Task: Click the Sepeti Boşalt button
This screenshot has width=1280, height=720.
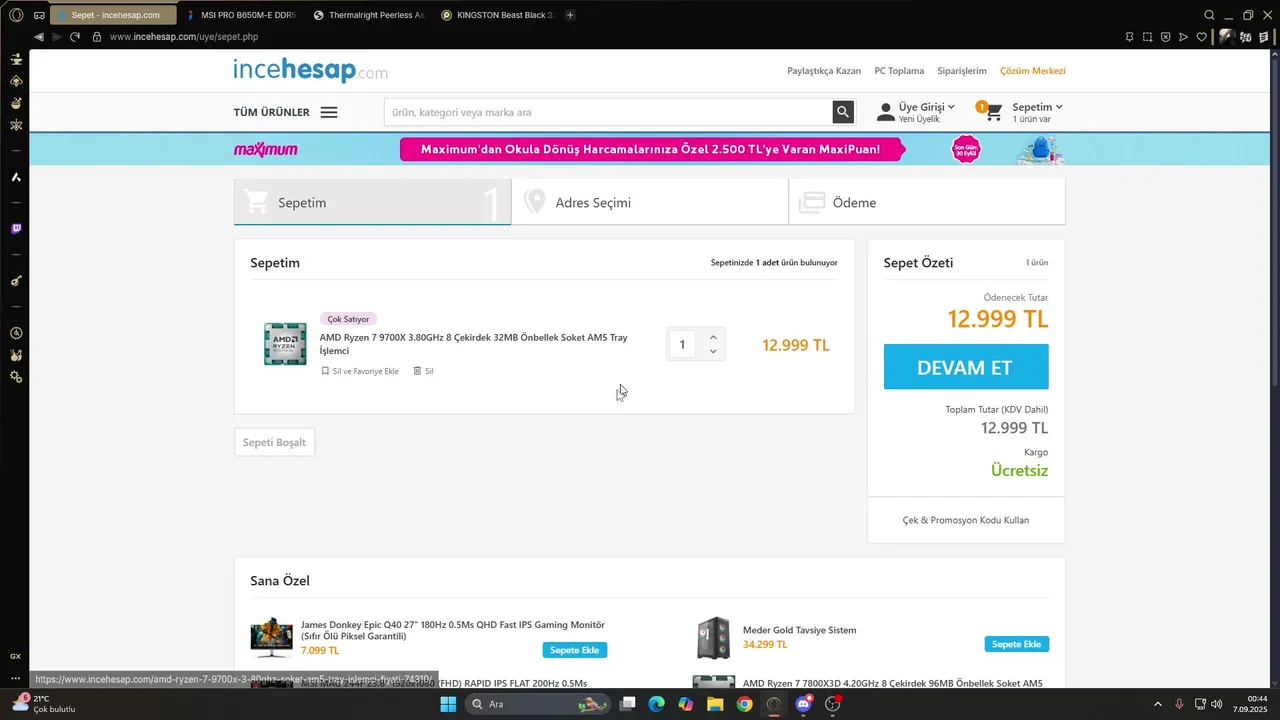Action: tap(274, 442)
